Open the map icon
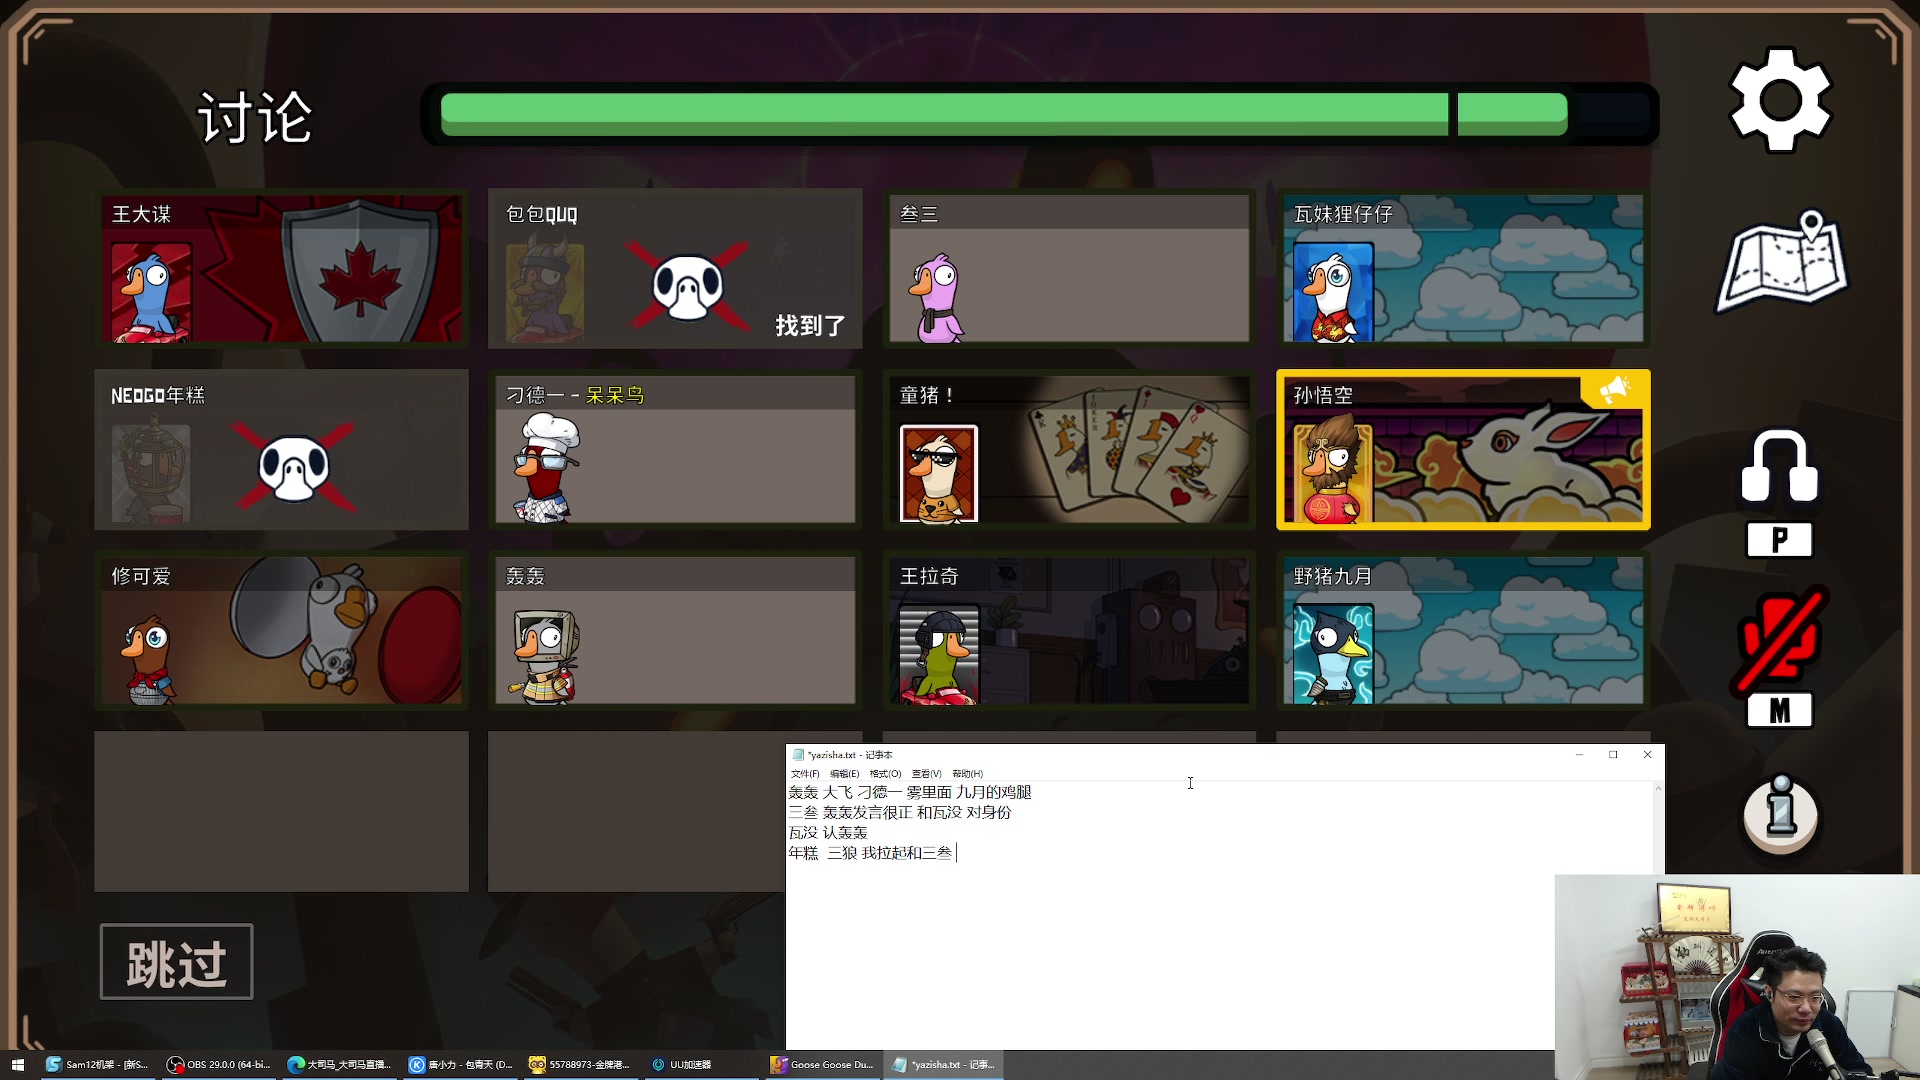This screenshot has width=1920, height=1080. point(1782,261)
